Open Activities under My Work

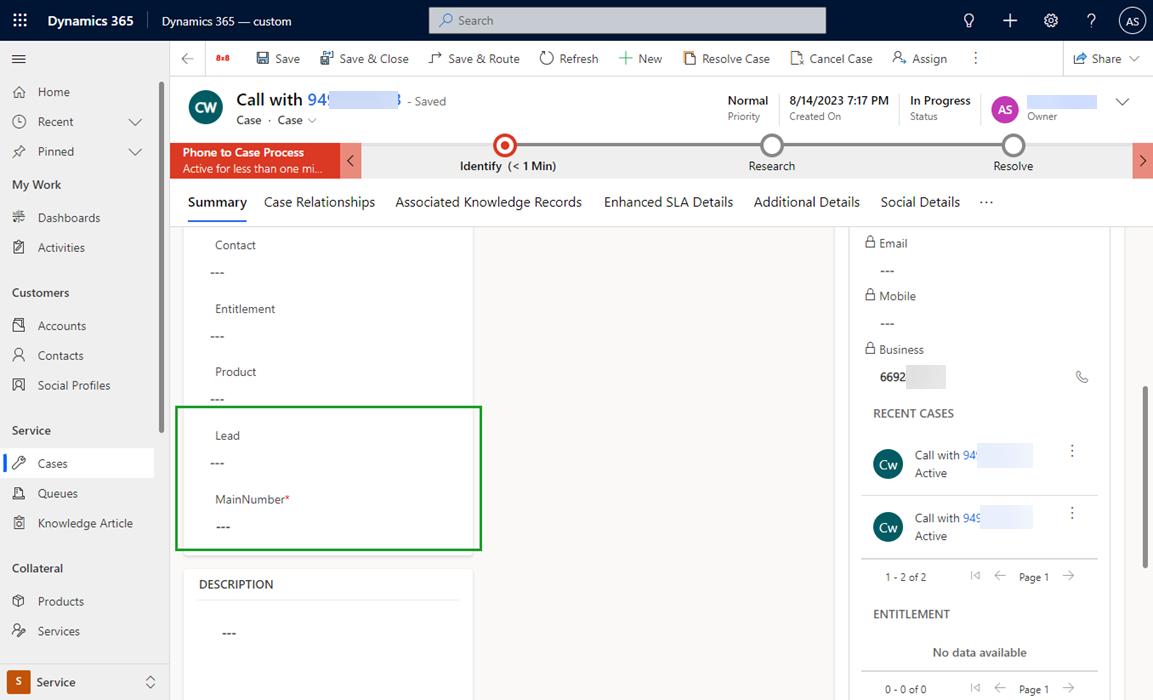[x=63, y=247]
